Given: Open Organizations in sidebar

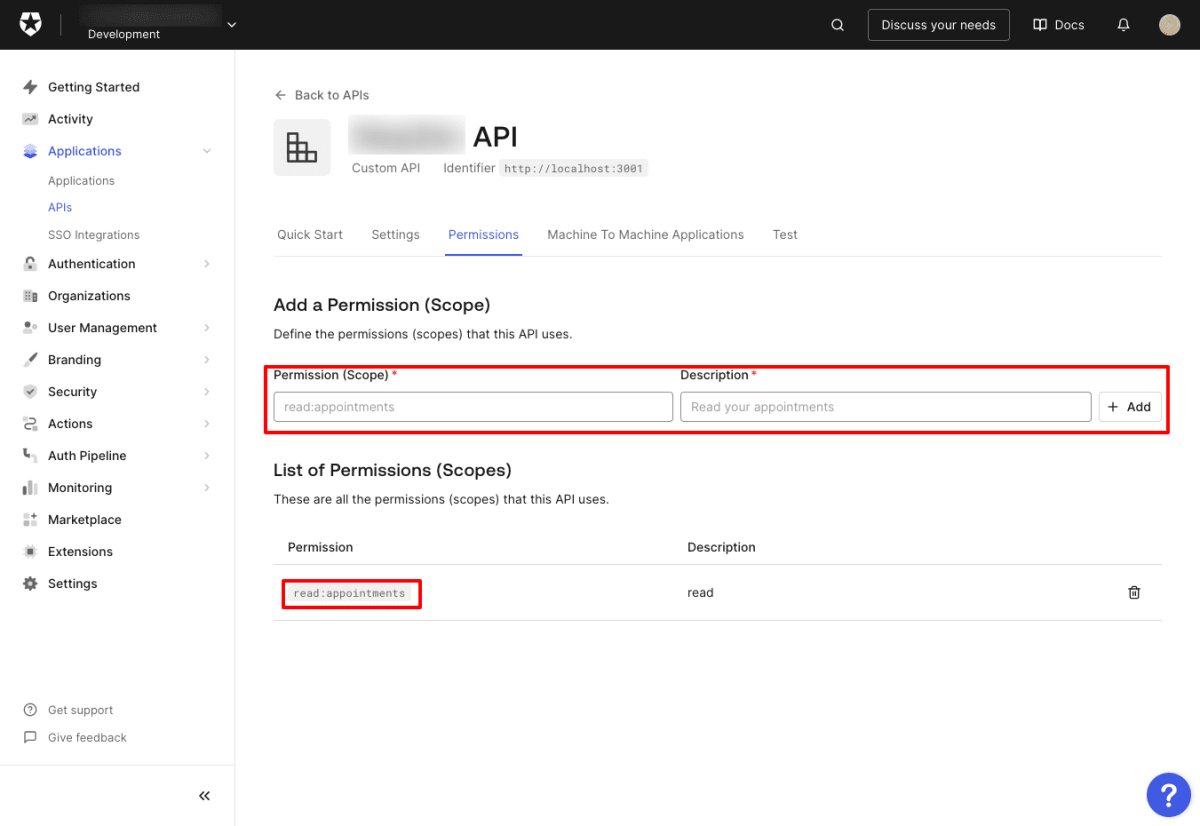Looking at the screenshot, I should (89, 296).
